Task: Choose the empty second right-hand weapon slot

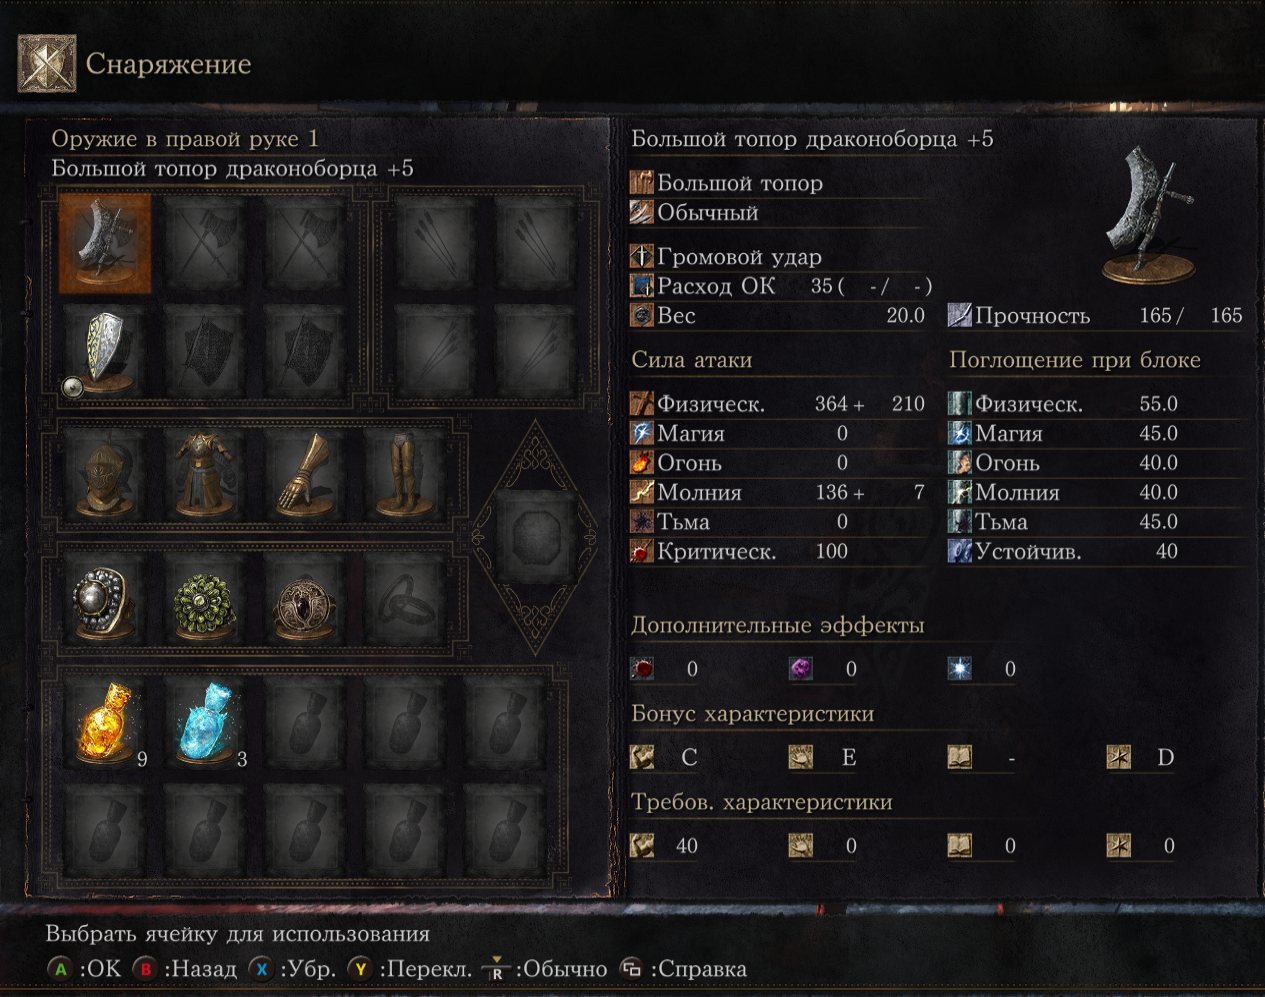Action: tap(205, 243)
